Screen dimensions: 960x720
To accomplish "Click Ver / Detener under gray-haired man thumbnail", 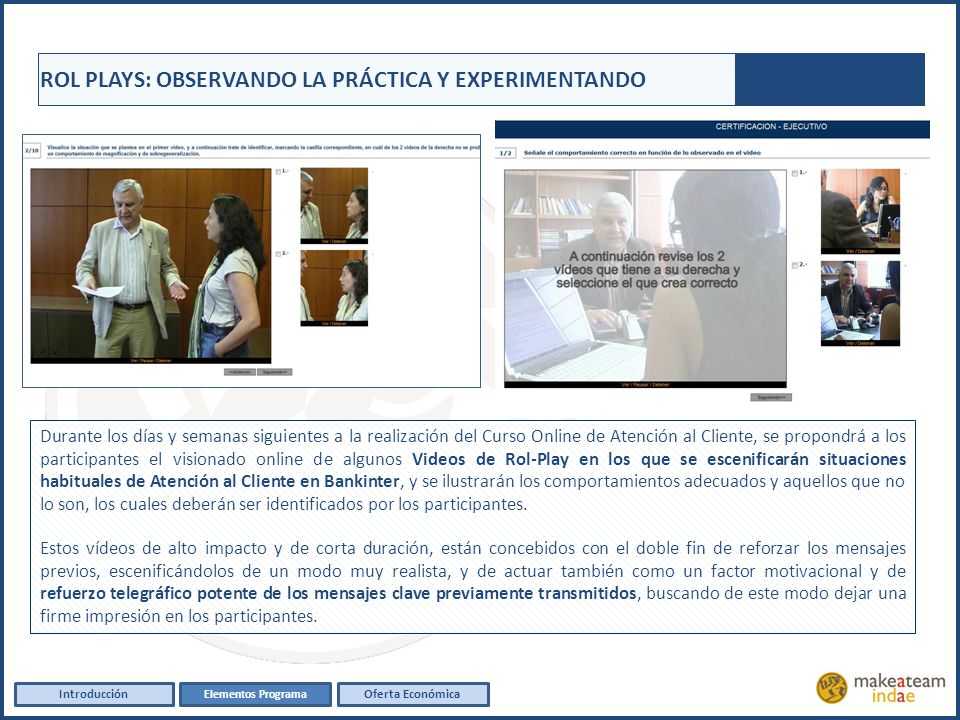I will [860, 343].
